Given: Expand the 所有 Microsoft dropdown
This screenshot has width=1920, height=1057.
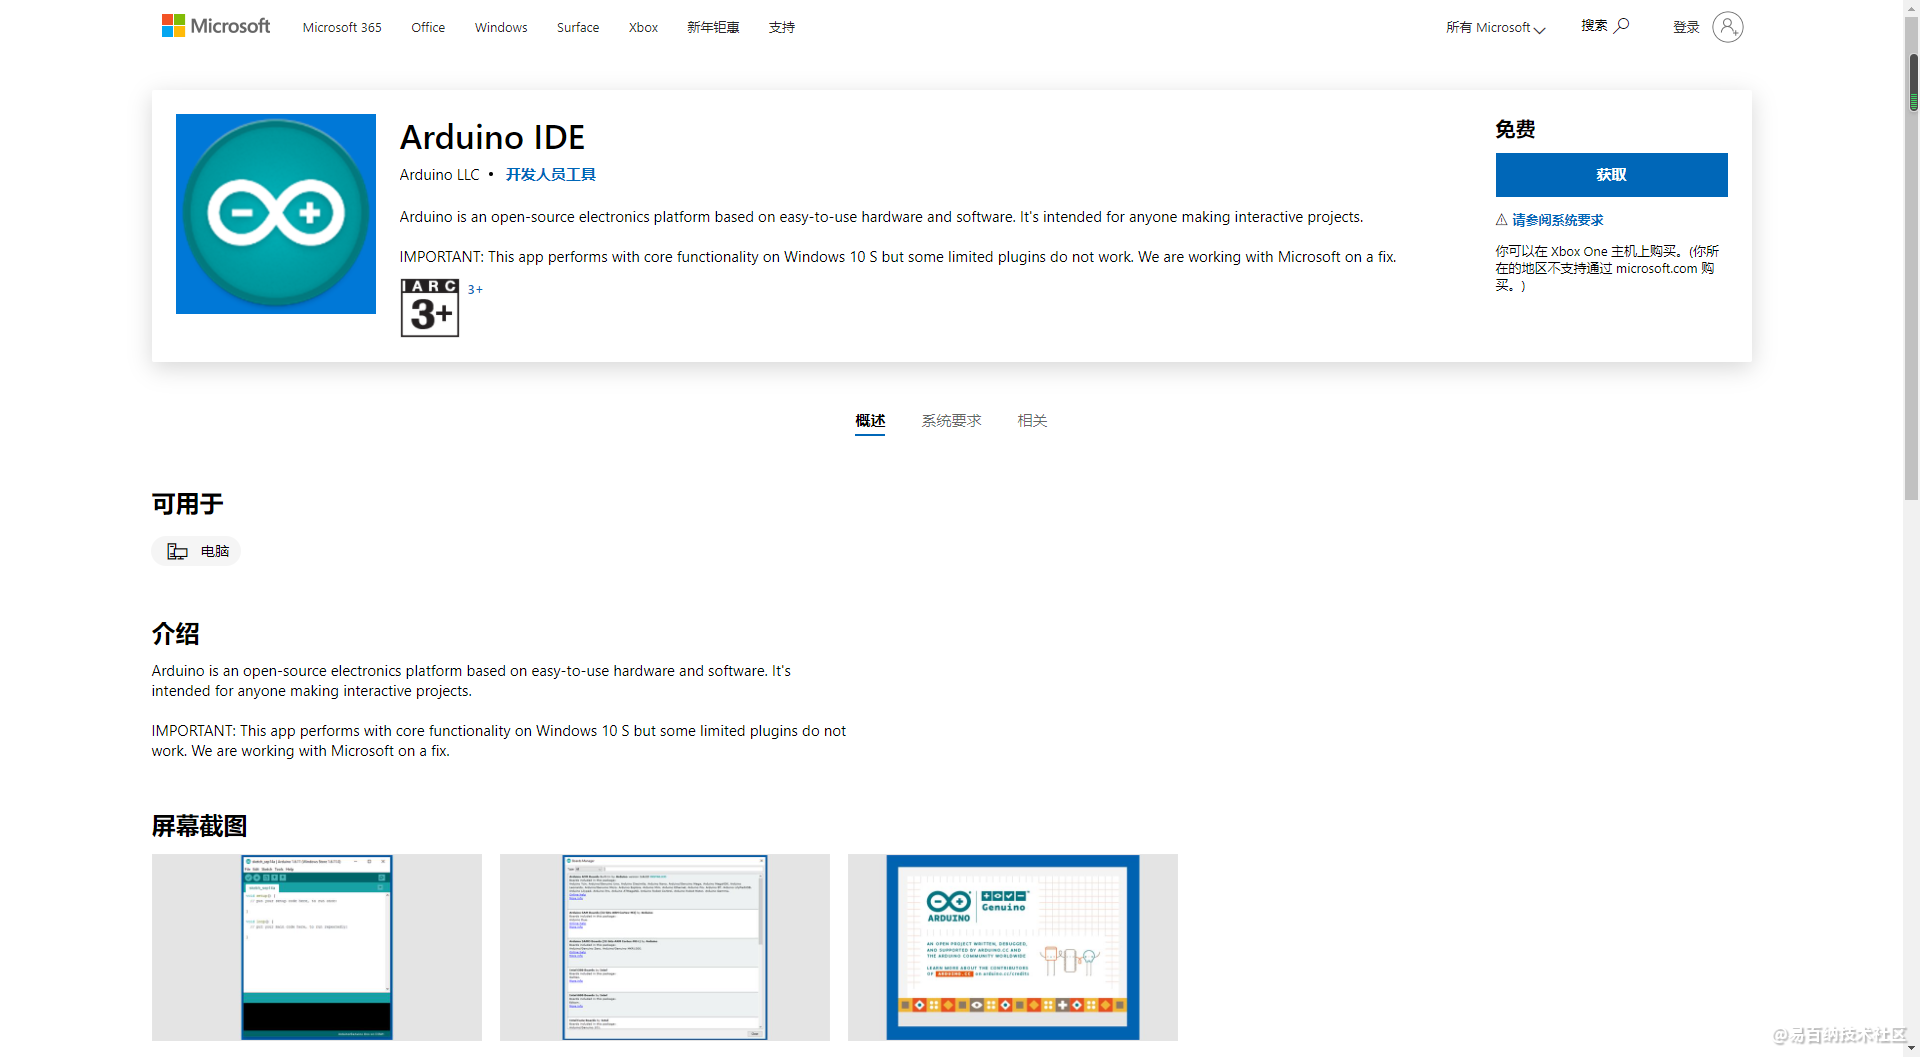Looking at the screenshot, I should point(1495,28).
